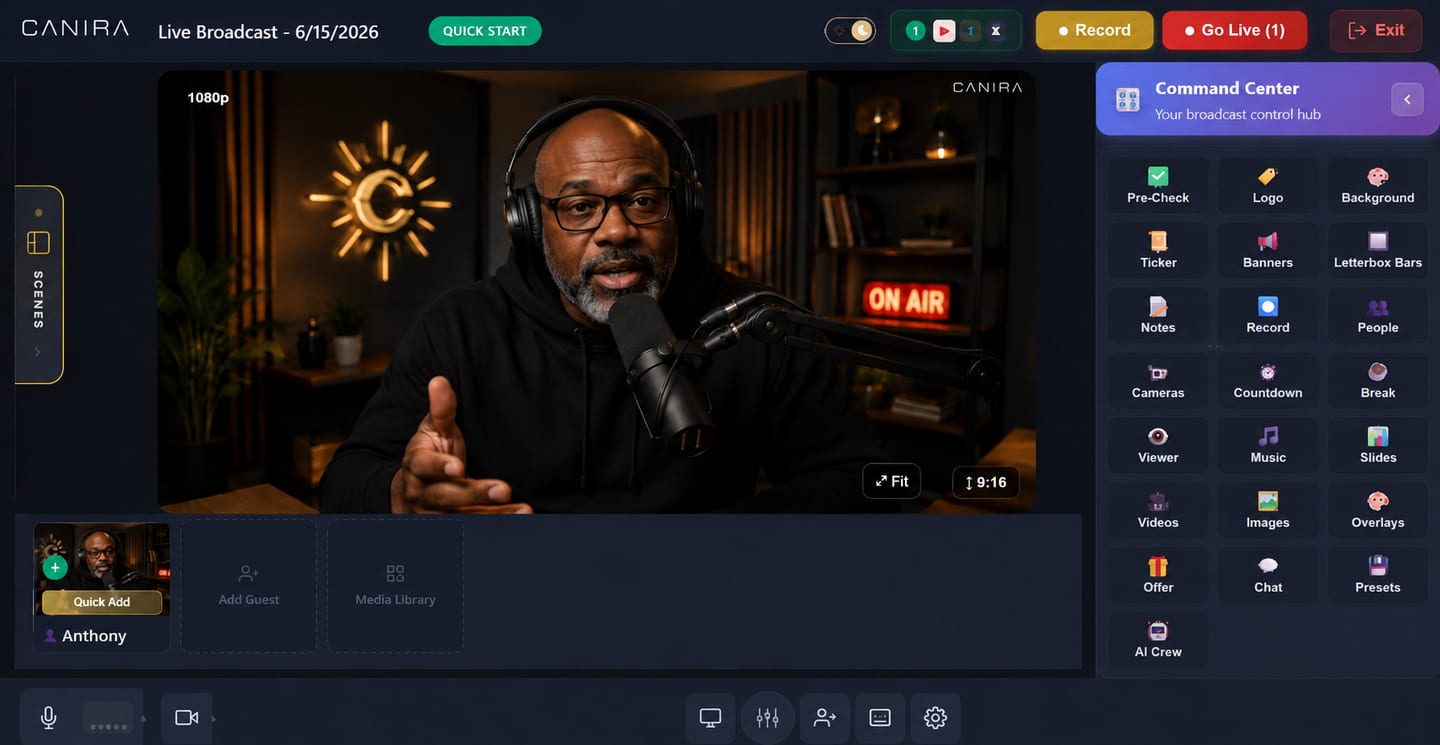This screenshot has width=1440, height=745.
Task: Open camera options arrow
Action: 213,719
